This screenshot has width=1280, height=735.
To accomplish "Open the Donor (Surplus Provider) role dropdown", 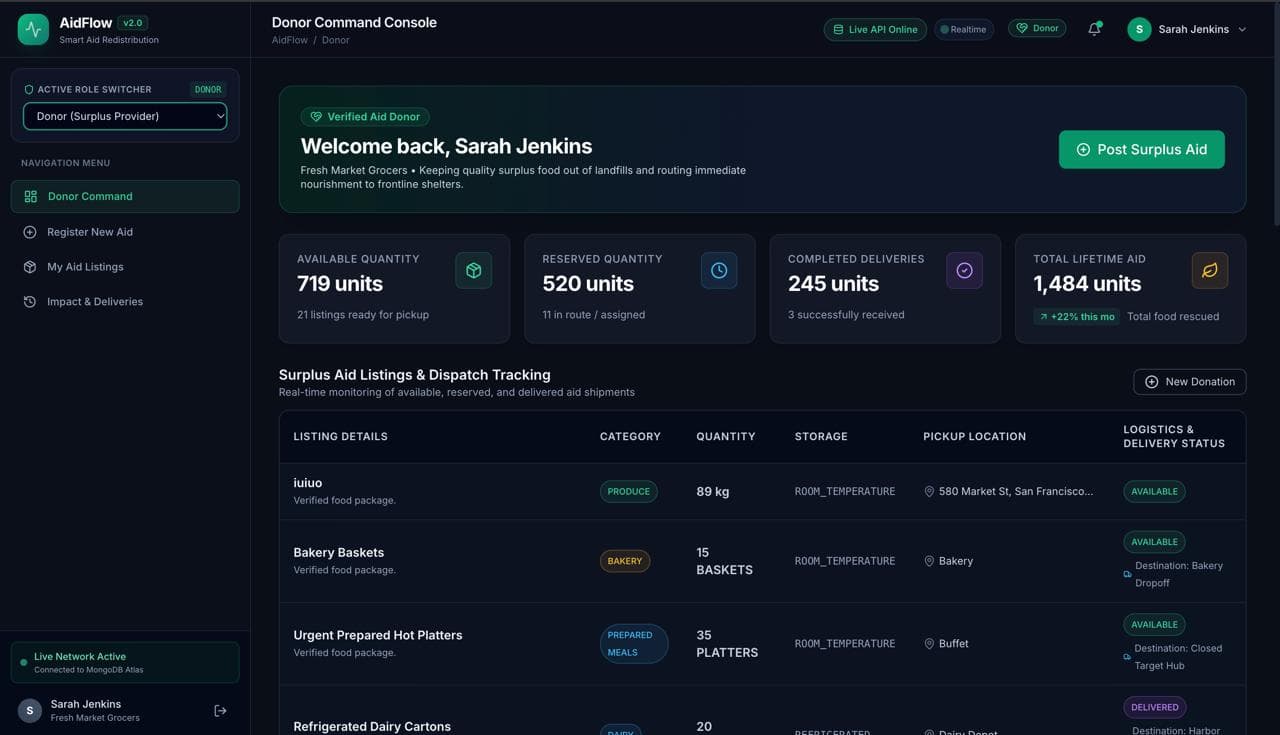I will pos(125,116).
